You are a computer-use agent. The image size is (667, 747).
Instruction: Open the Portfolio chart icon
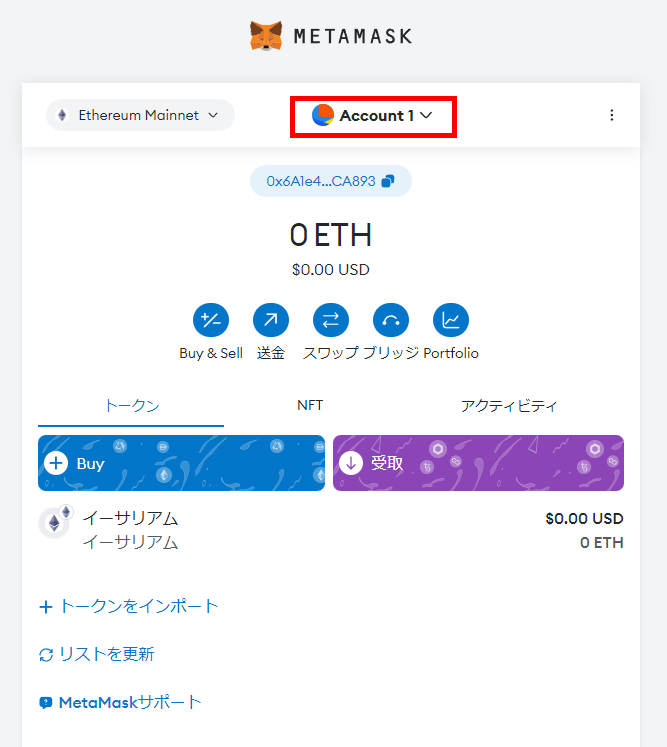451,320
